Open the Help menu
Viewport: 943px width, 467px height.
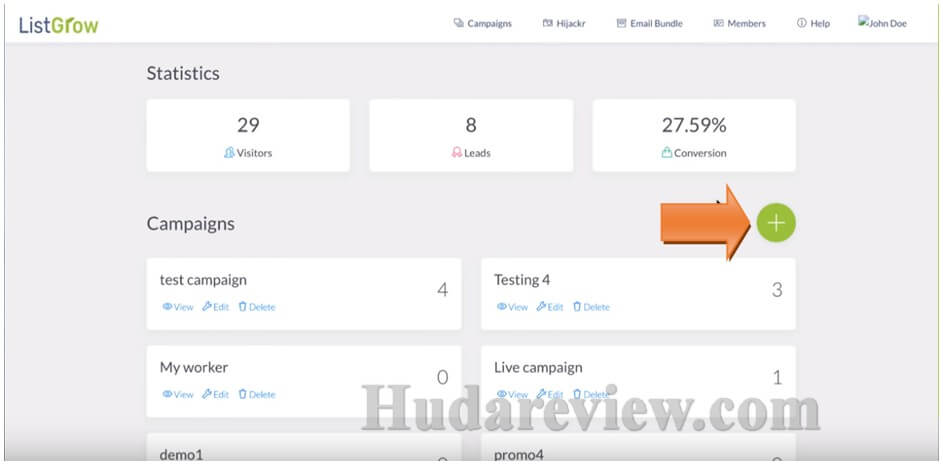click(813, 23)
